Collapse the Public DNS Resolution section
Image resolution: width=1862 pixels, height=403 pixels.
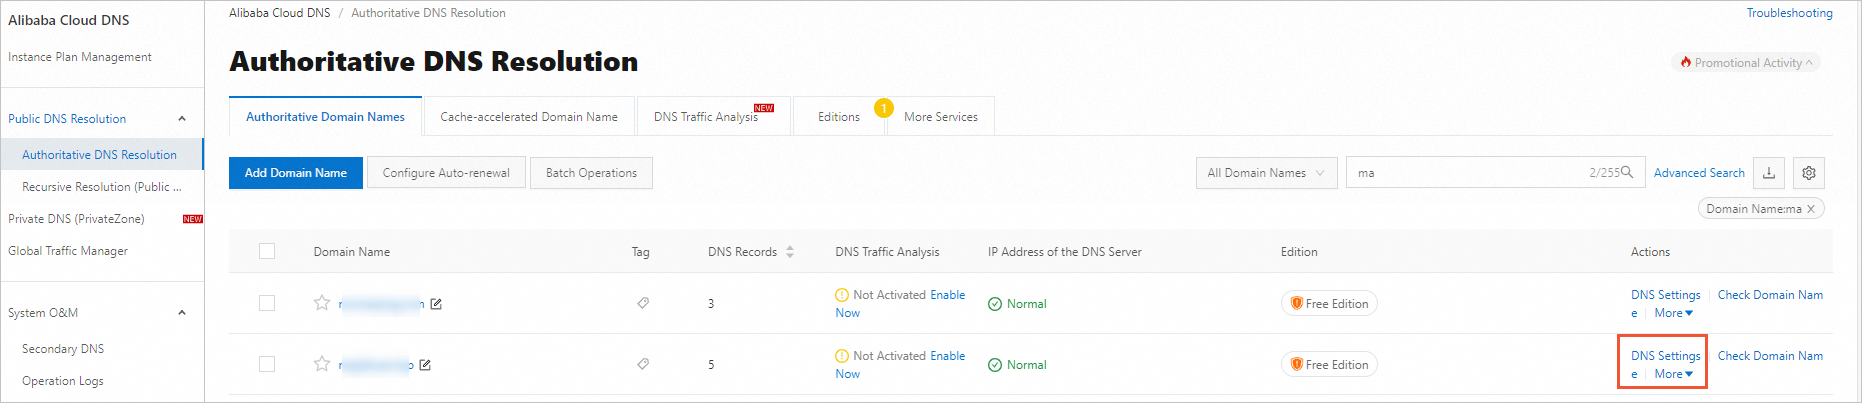click(x=182, y=119)
